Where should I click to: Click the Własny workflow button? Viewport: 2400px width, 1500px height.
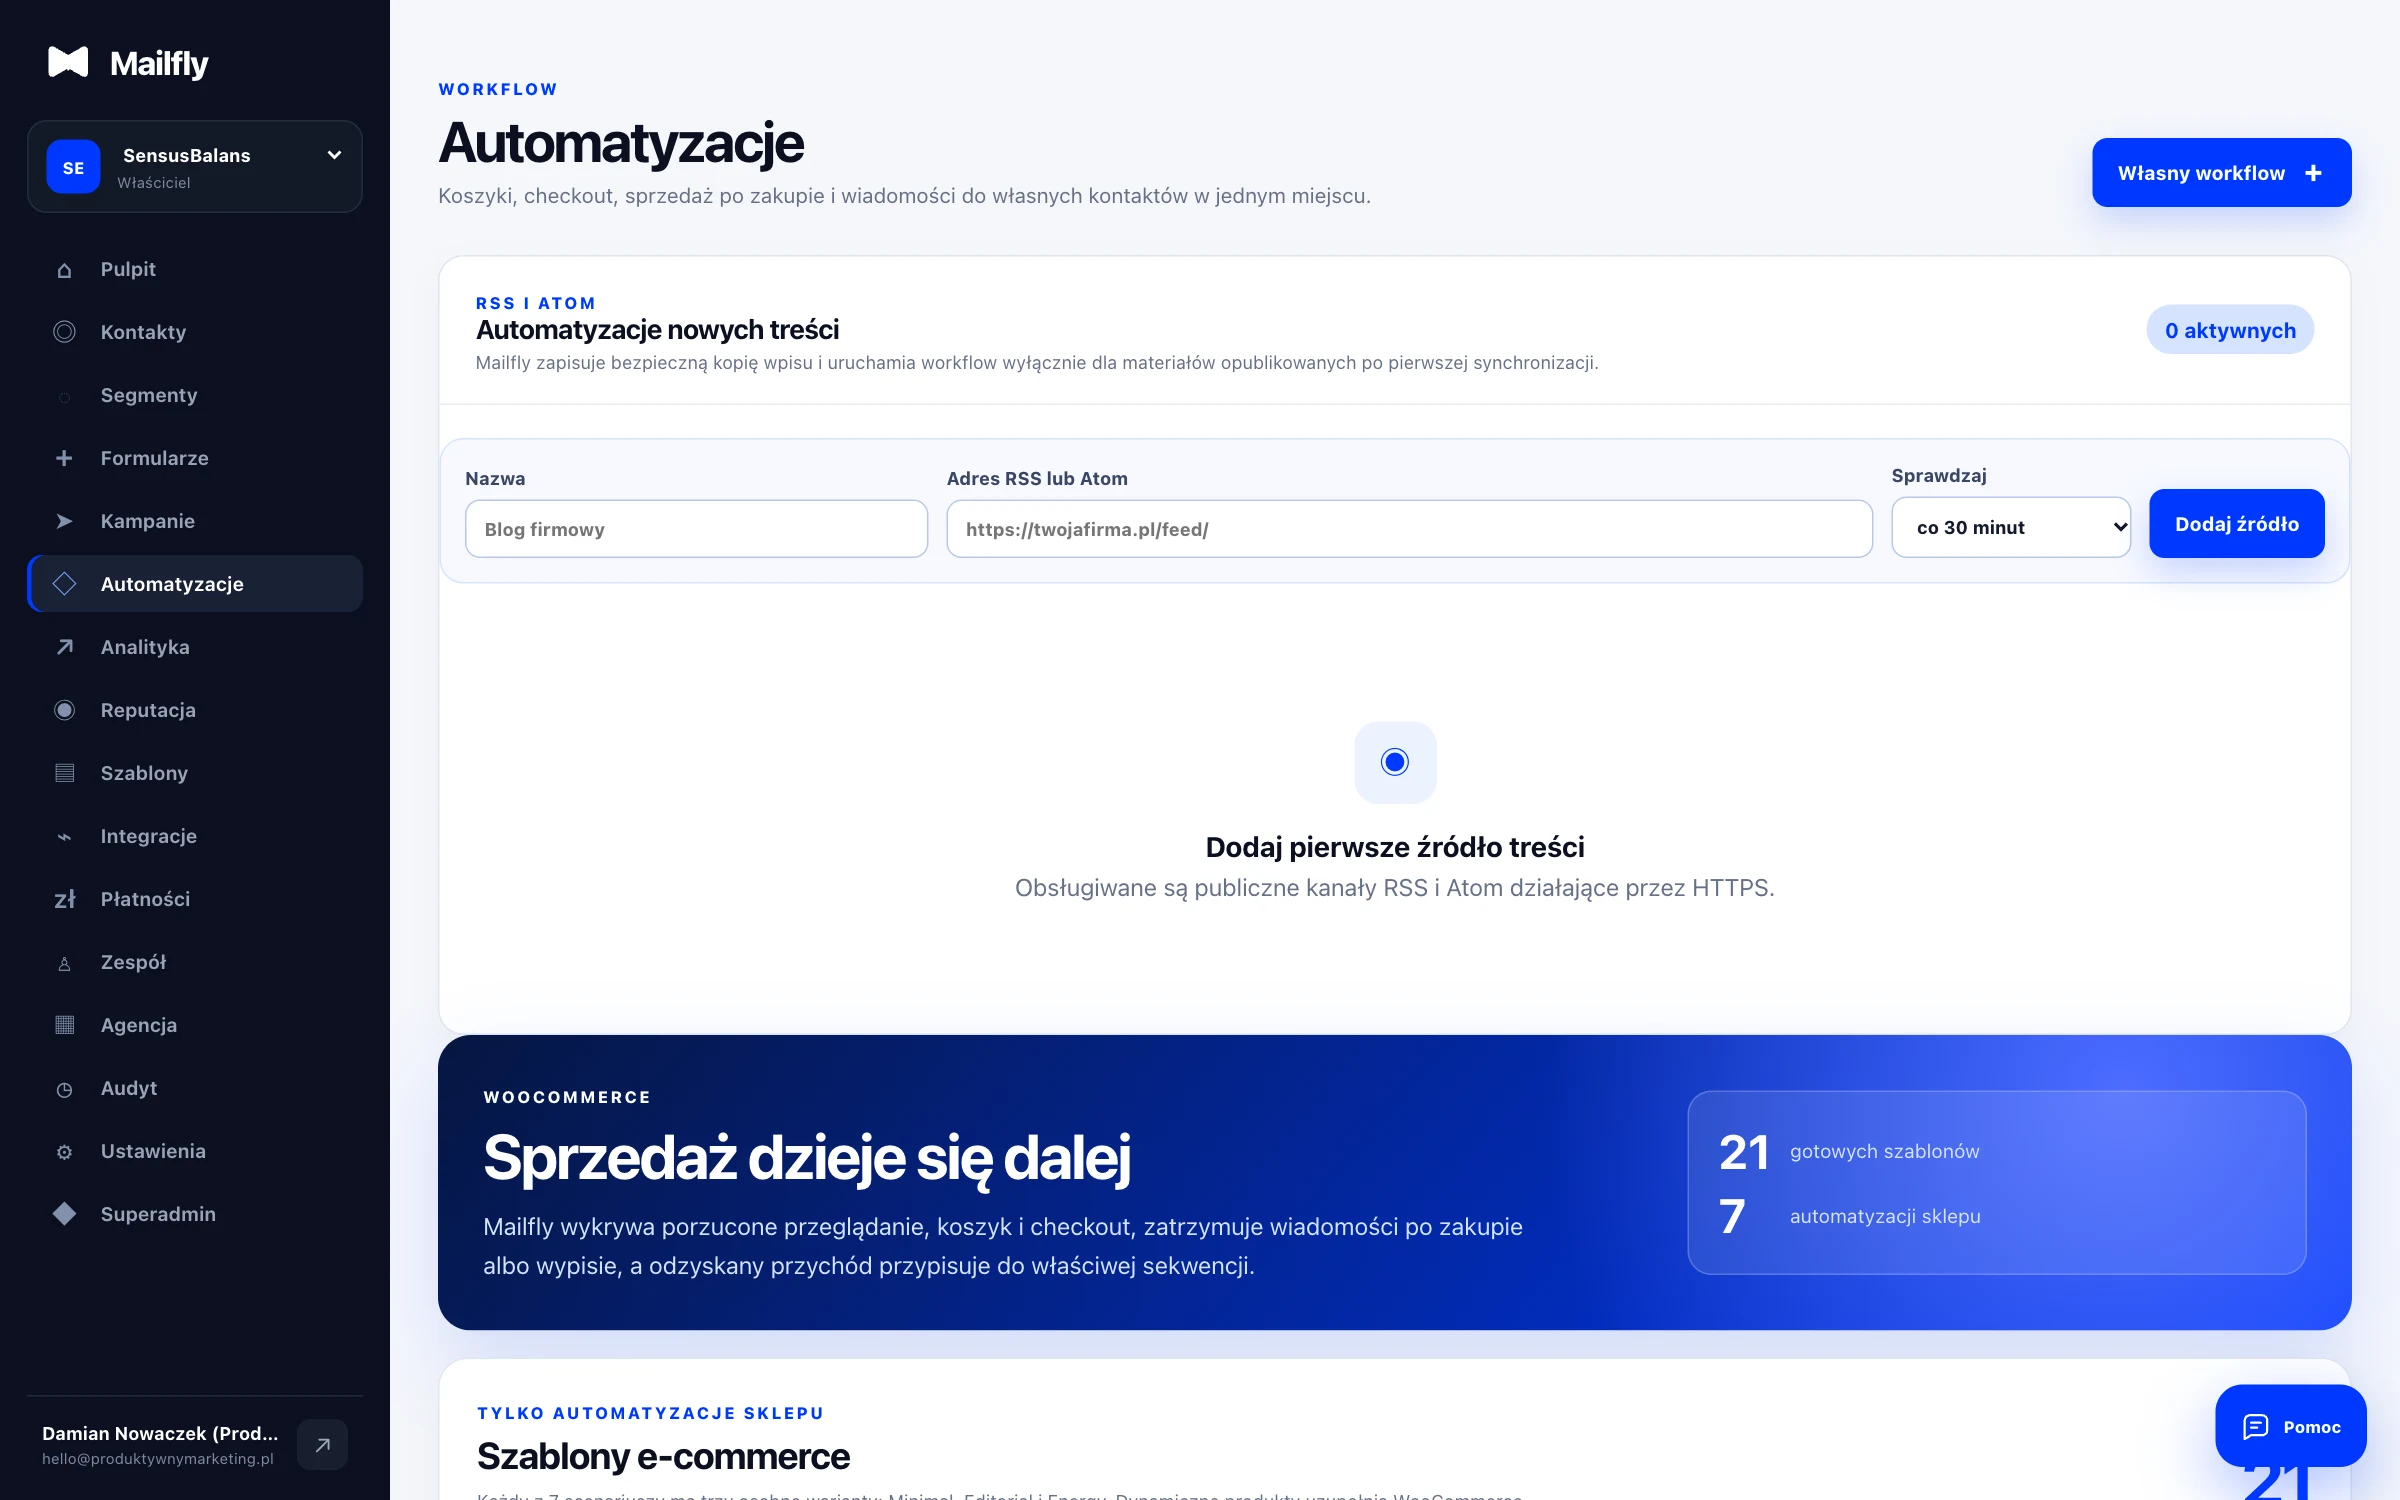2221,173
